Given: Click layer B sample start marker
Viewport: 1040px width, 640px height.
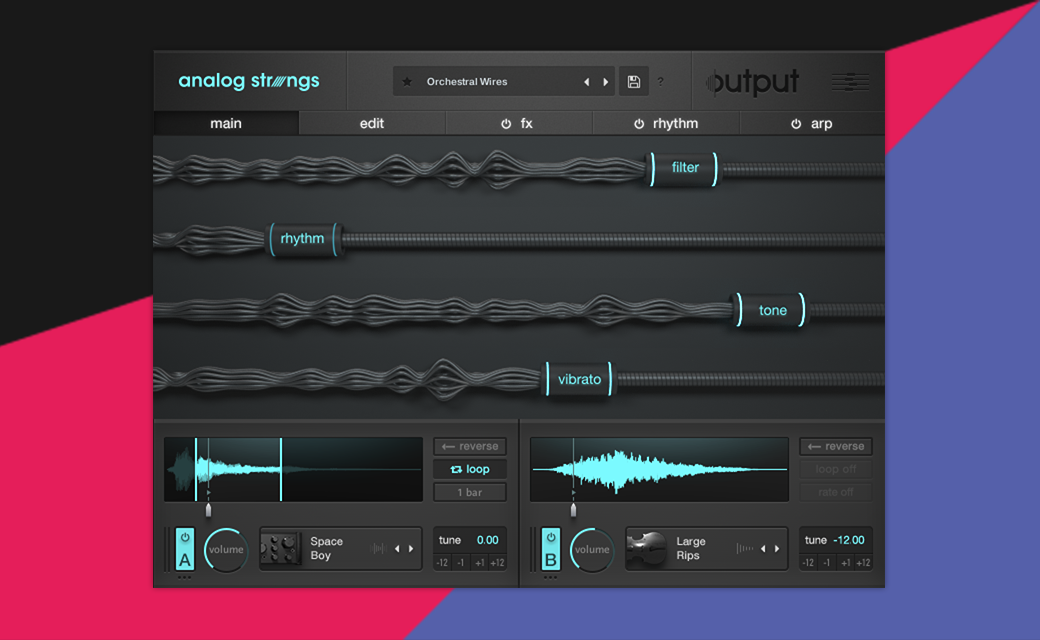Looking at the screenshot, I should (574, 509).
